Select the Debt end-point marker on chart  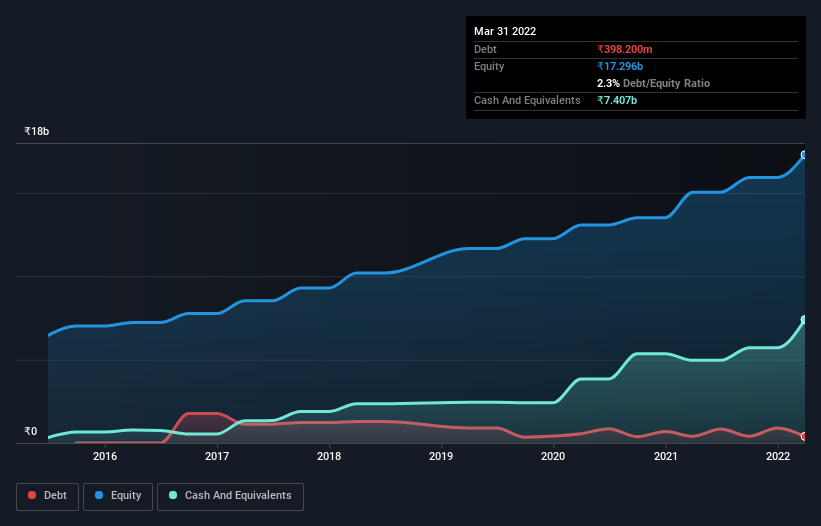pyautogui.click(x=804, y=437)
